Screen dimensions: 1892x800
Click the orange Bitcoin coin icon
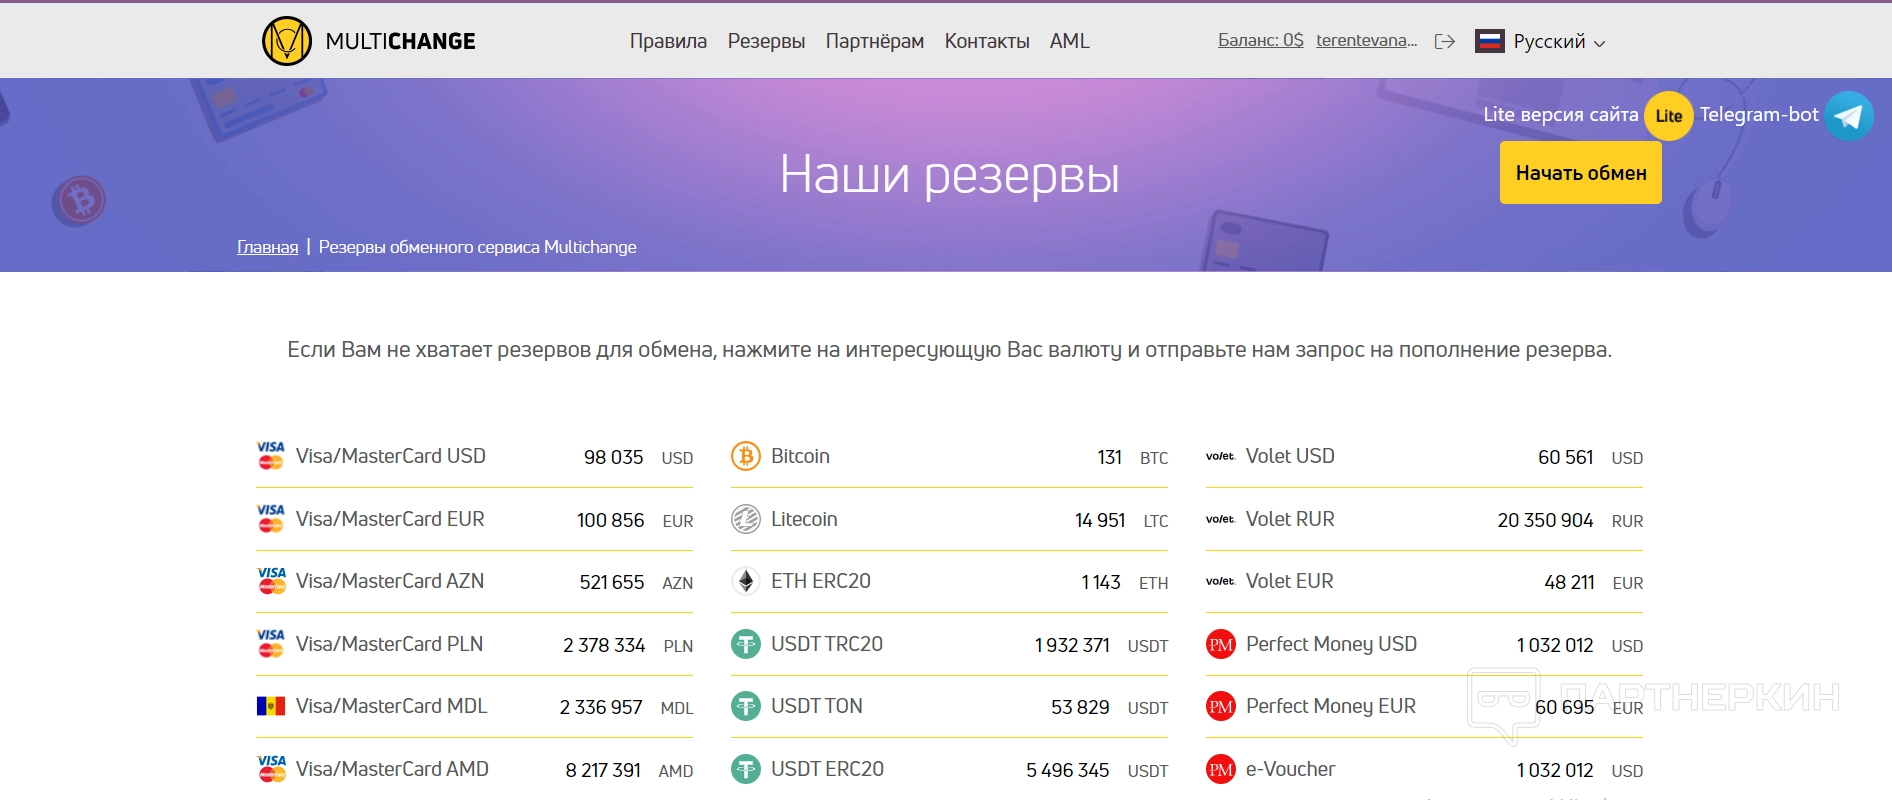pyautogui.click(x=746, y=456)
